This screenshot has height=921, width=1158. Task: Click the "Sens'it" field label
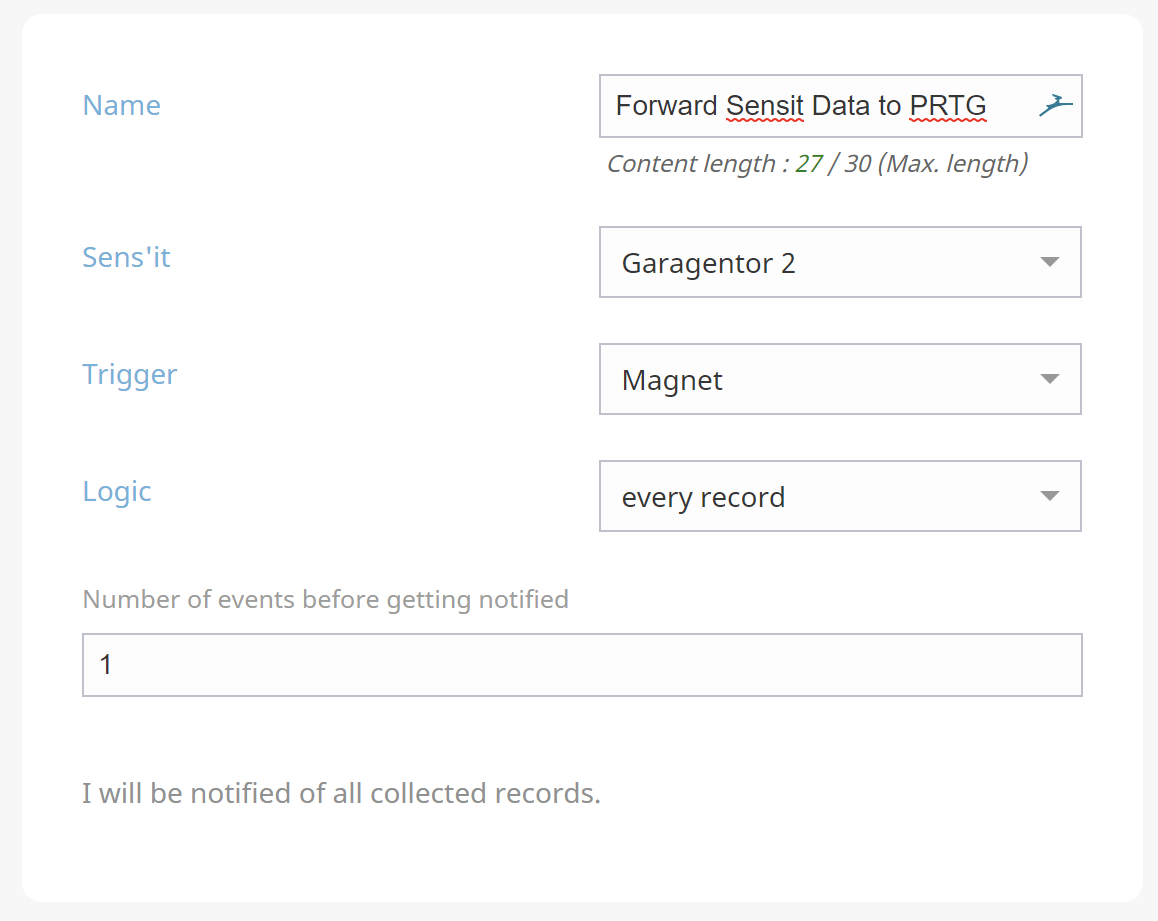tap(126, 257)
